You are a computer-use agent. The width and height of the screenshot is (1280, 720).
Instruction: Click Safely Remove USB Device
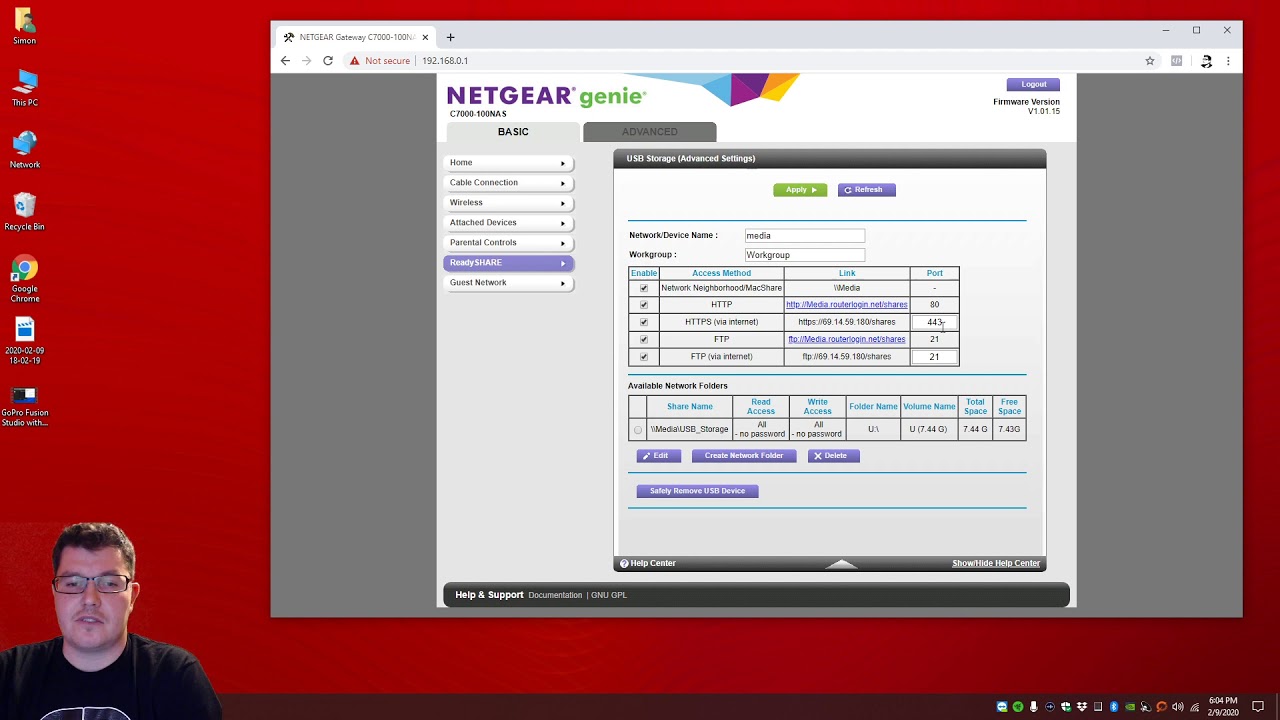[x=697, y=491]
